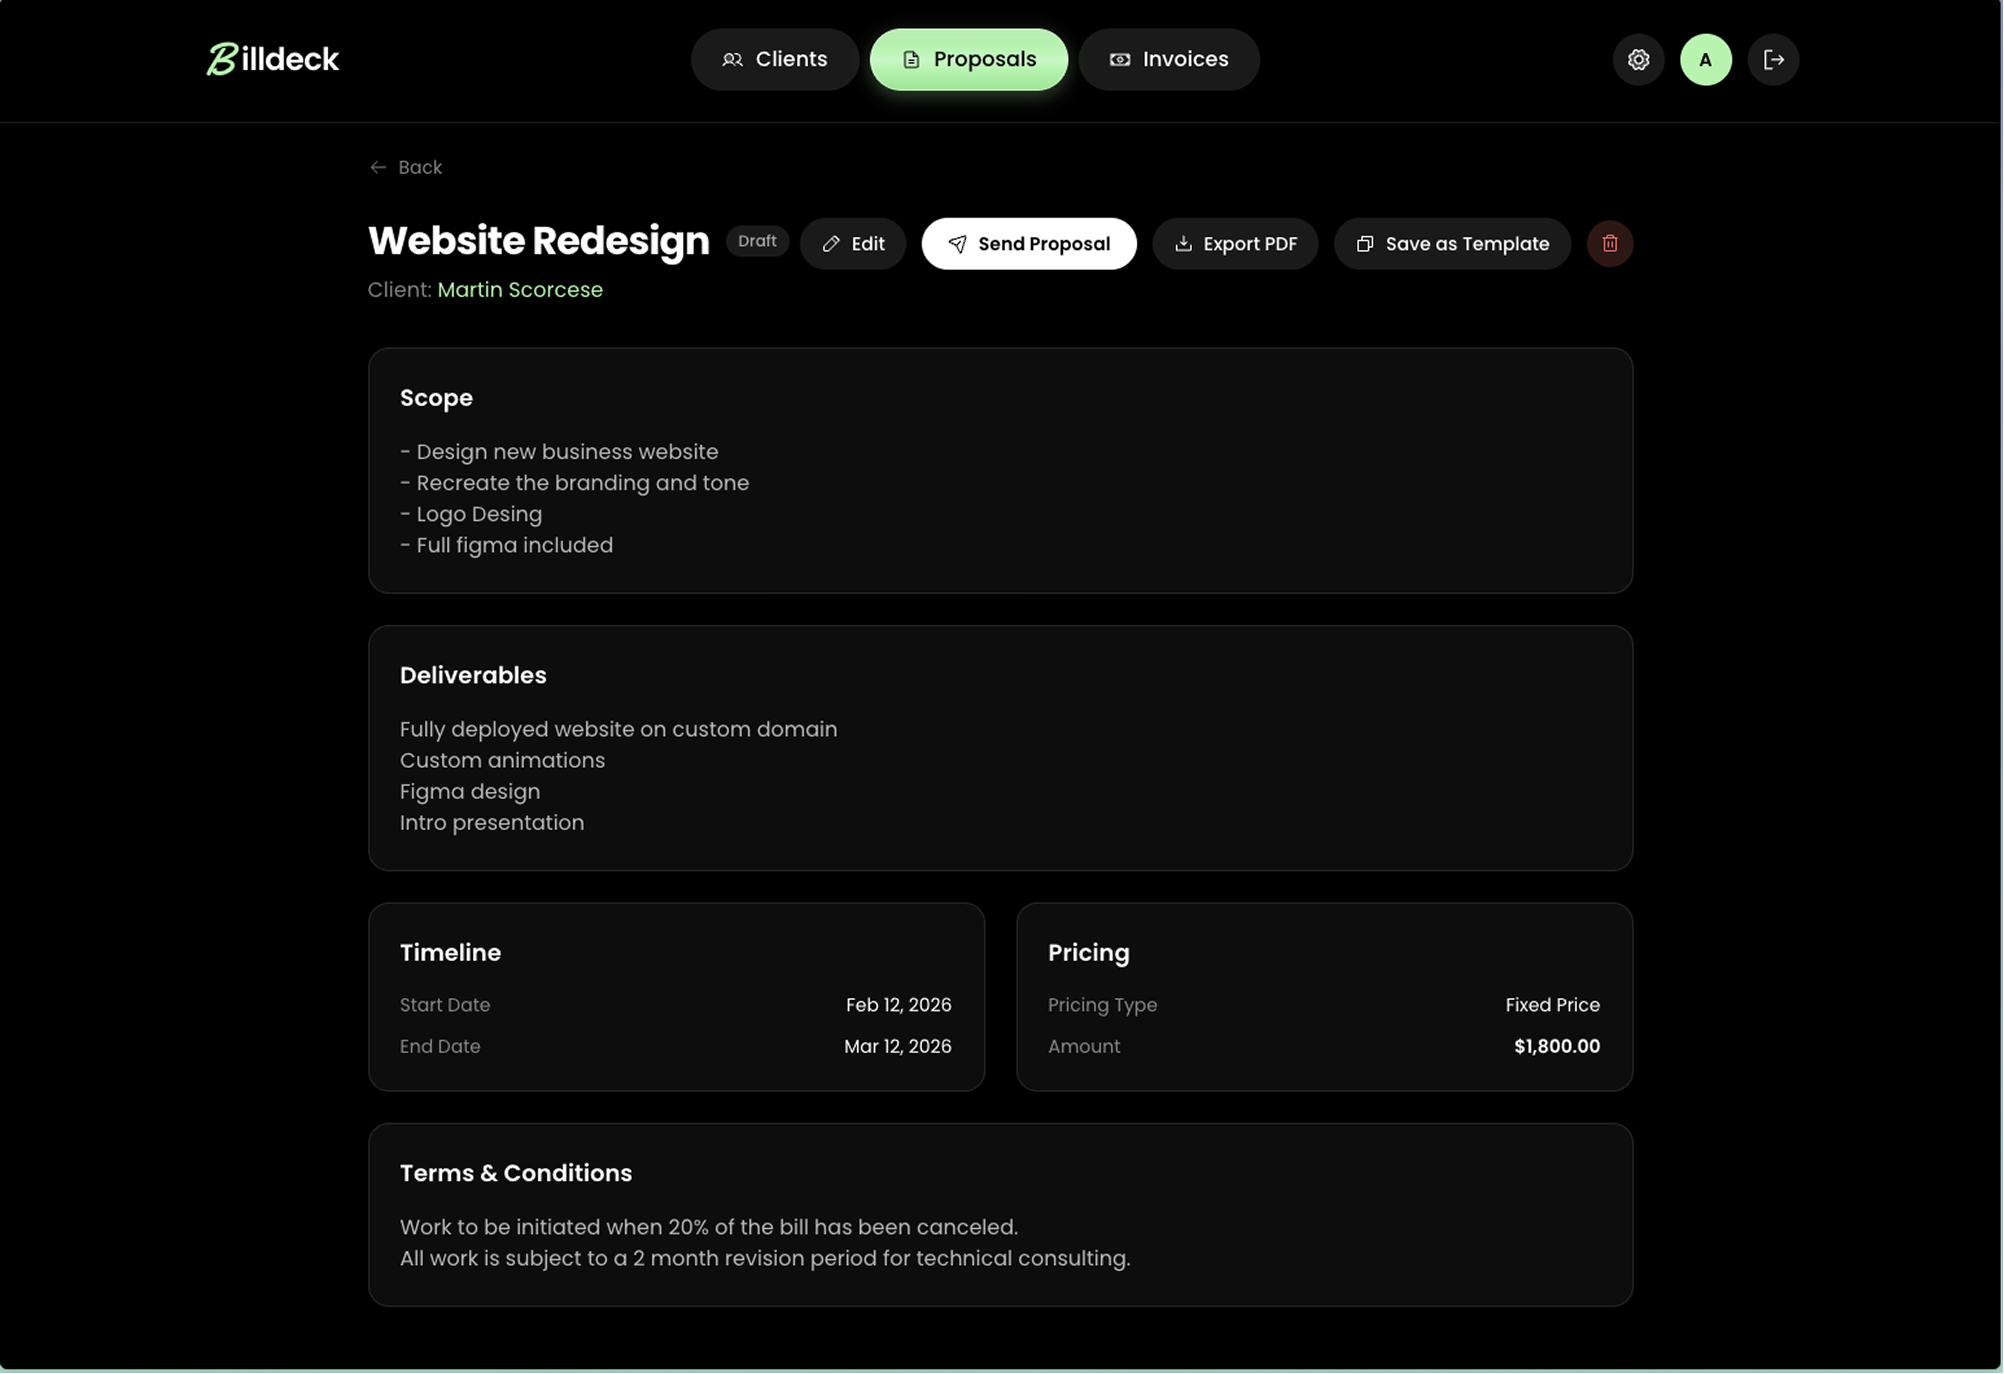Click the cash icon in Invoices tab
Viewport: 2004px width, 1374px height.
point(1119,59)
